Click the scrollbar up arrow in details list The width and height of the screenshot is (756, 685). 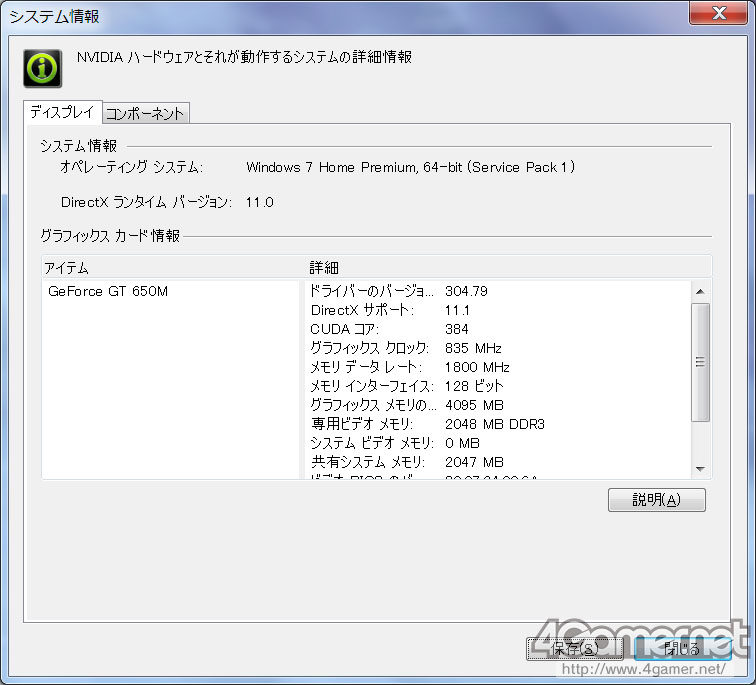coord(700,292)
